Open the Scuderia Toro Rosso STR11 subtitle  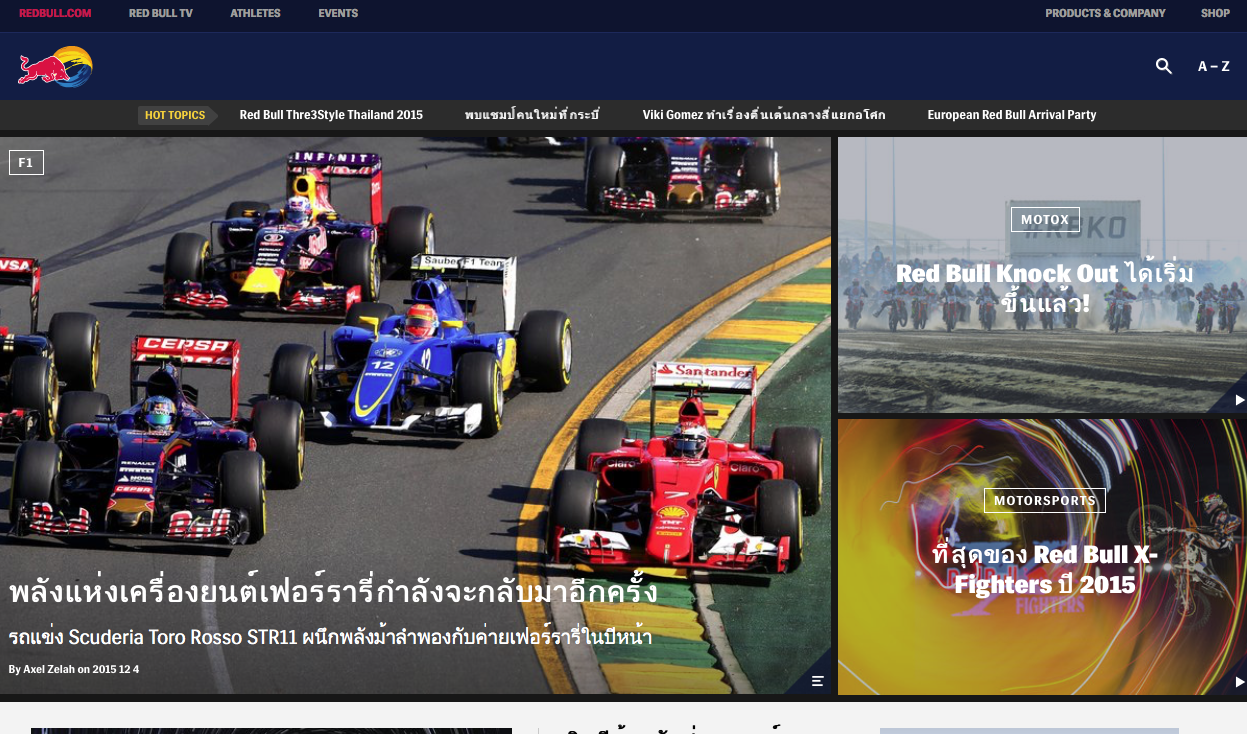[x=331, y=636]
